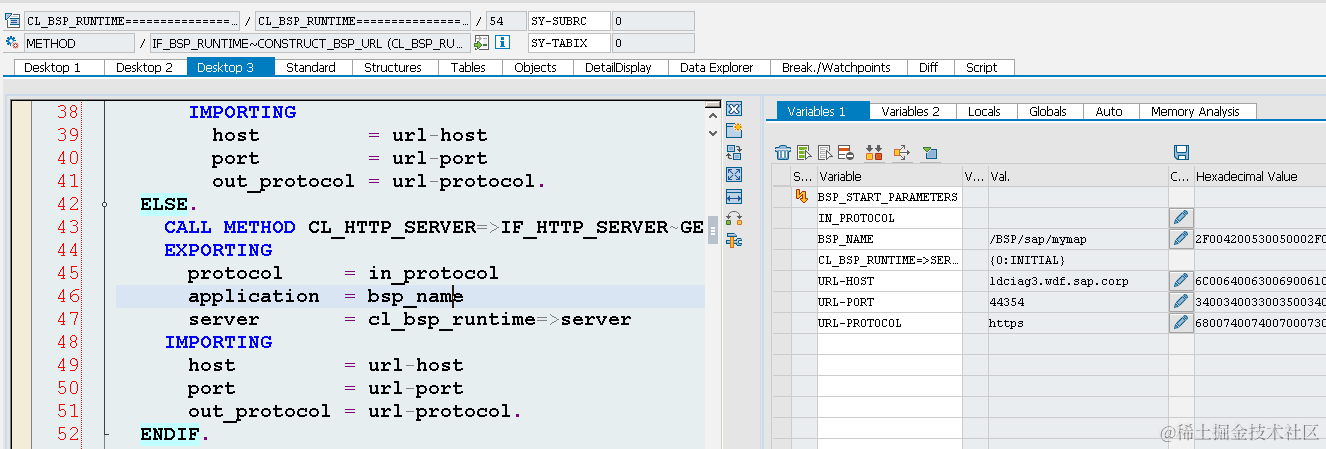Click the maximize horizontally tool icon
The image size is (1326, 449).
tap(734, 197)
